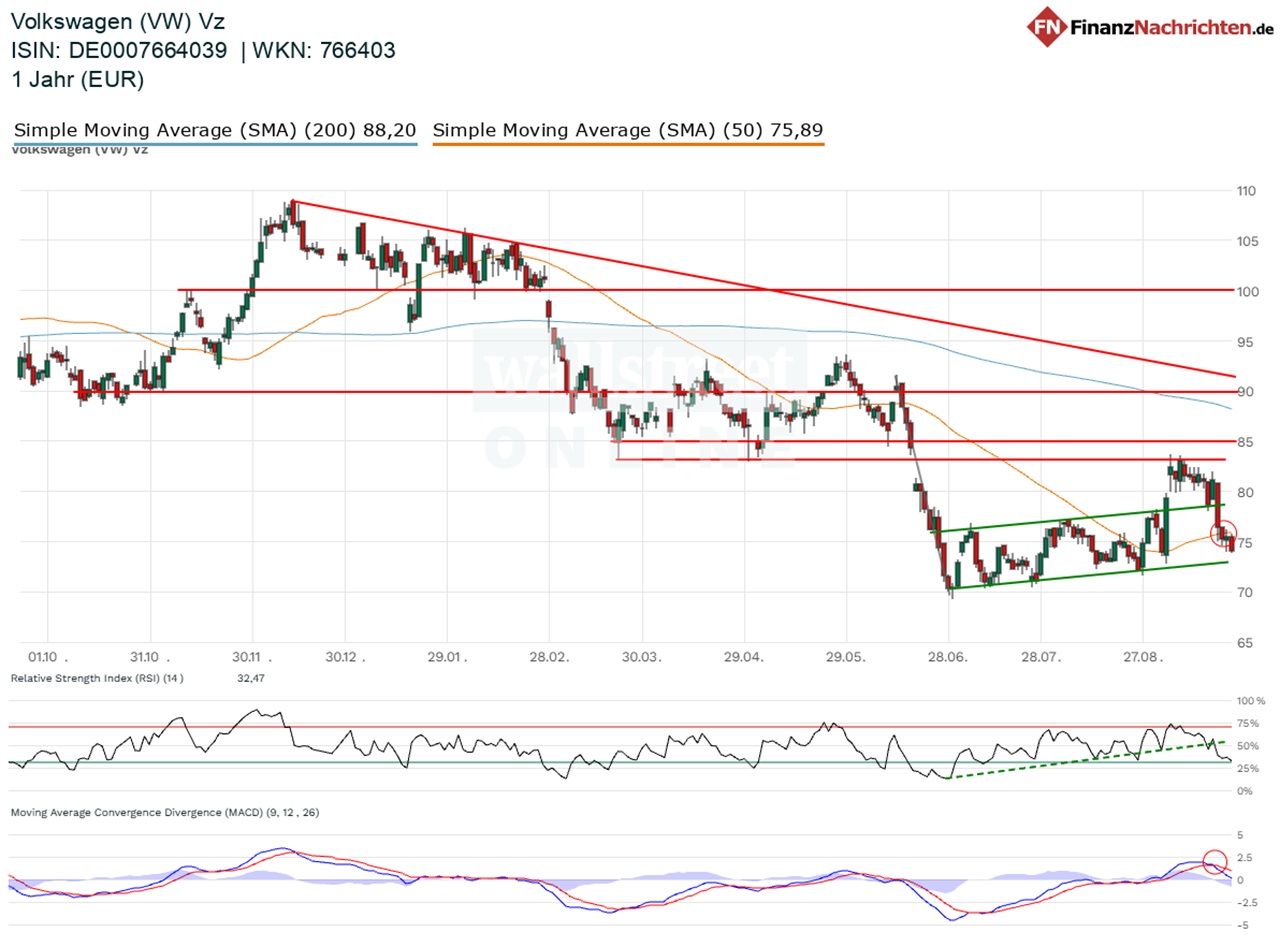This screenshot has width=1280, height=940.
Task: Click the 100 price axis label
Action: point(1247,291)
